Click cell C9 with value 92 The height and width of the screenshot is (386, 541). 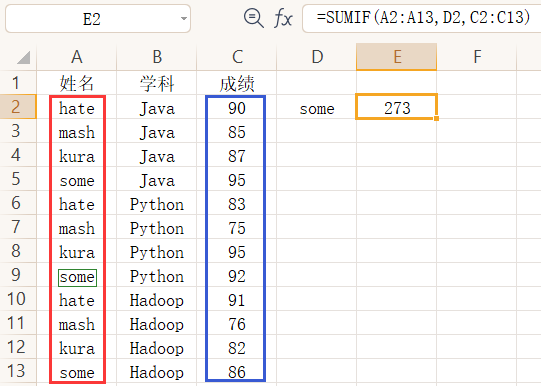pos(237,276)
